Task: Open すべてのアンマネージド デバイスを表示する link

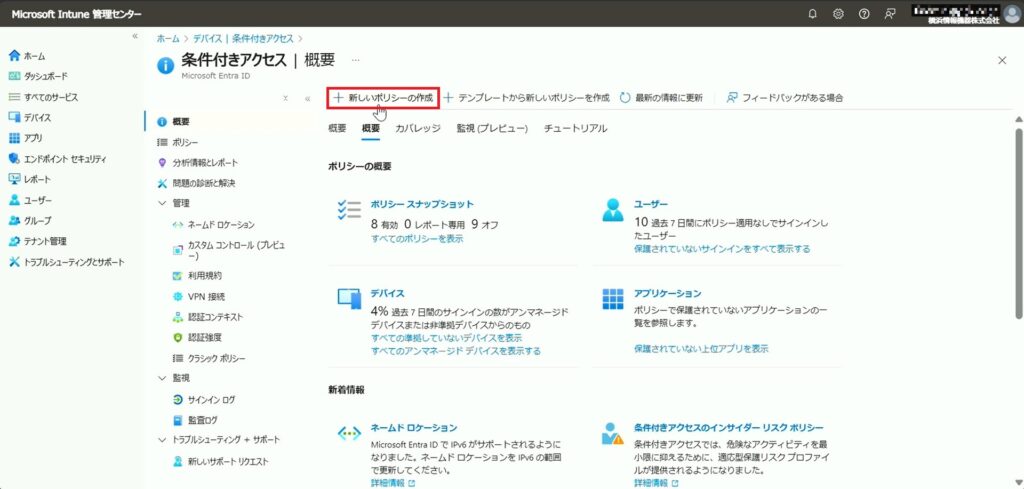Action: [x=456, y=351]
